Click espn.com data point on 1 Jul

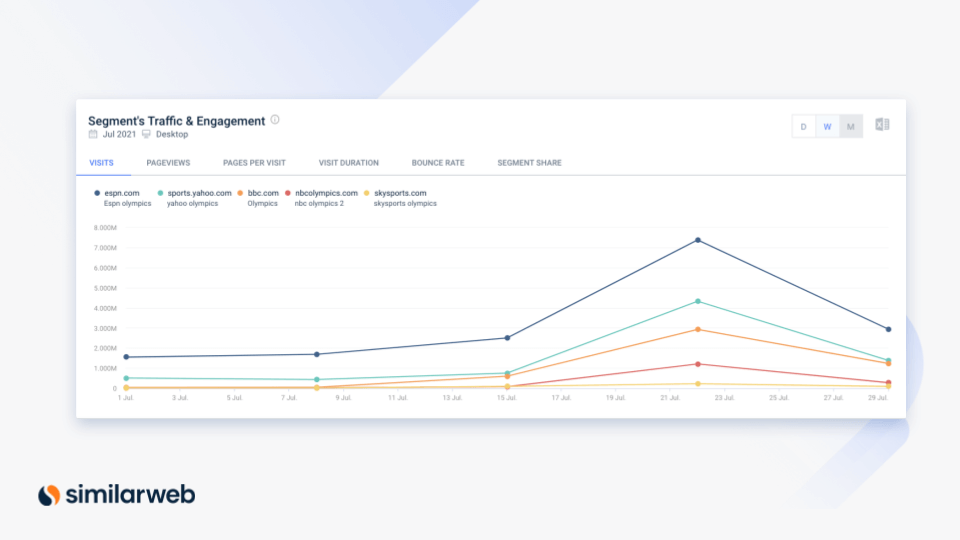coord(126,357)
